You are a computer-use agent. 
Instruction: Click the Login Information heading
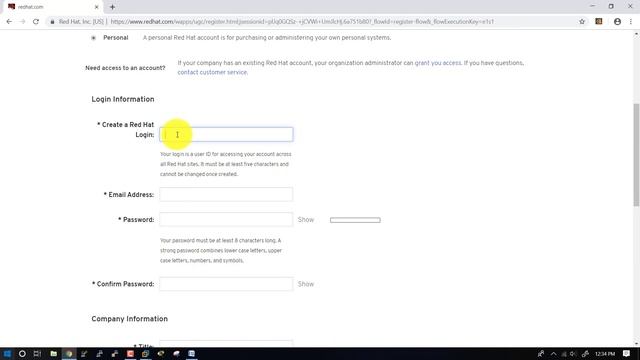[x=123, y=100]
